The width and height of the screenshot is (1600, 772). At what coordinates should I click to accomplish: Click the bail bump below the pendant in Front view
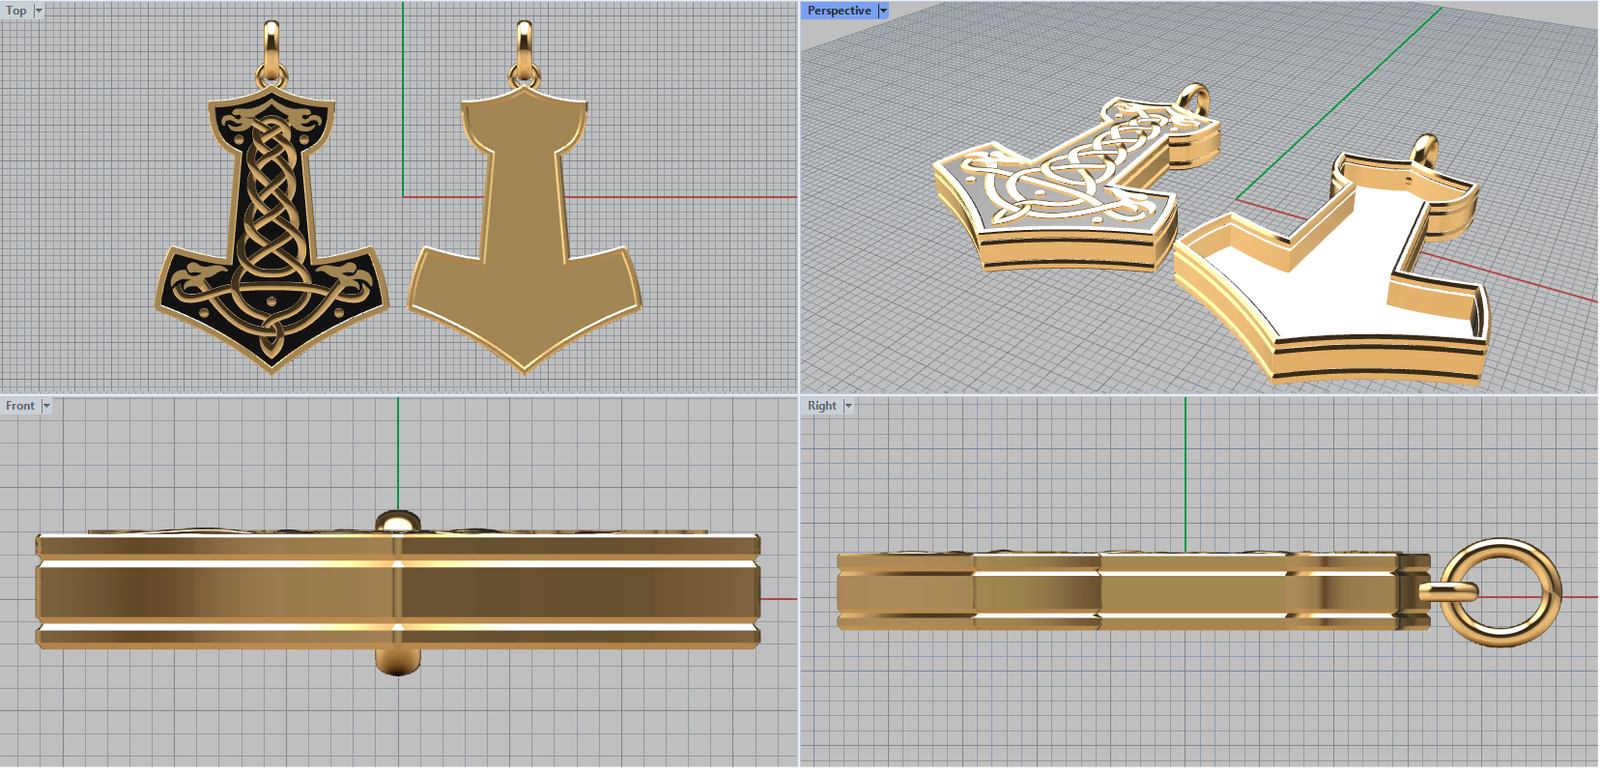pos(397,660)
